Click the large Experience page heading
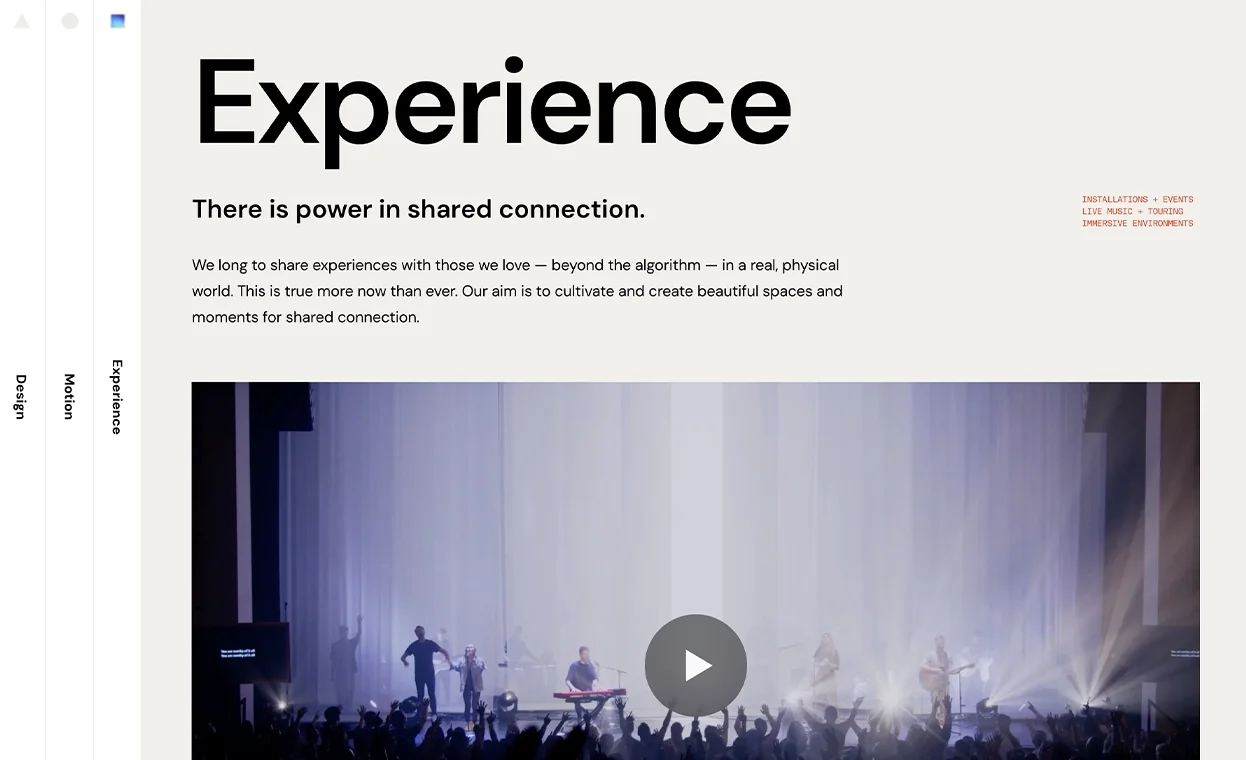 coord(492,108)
